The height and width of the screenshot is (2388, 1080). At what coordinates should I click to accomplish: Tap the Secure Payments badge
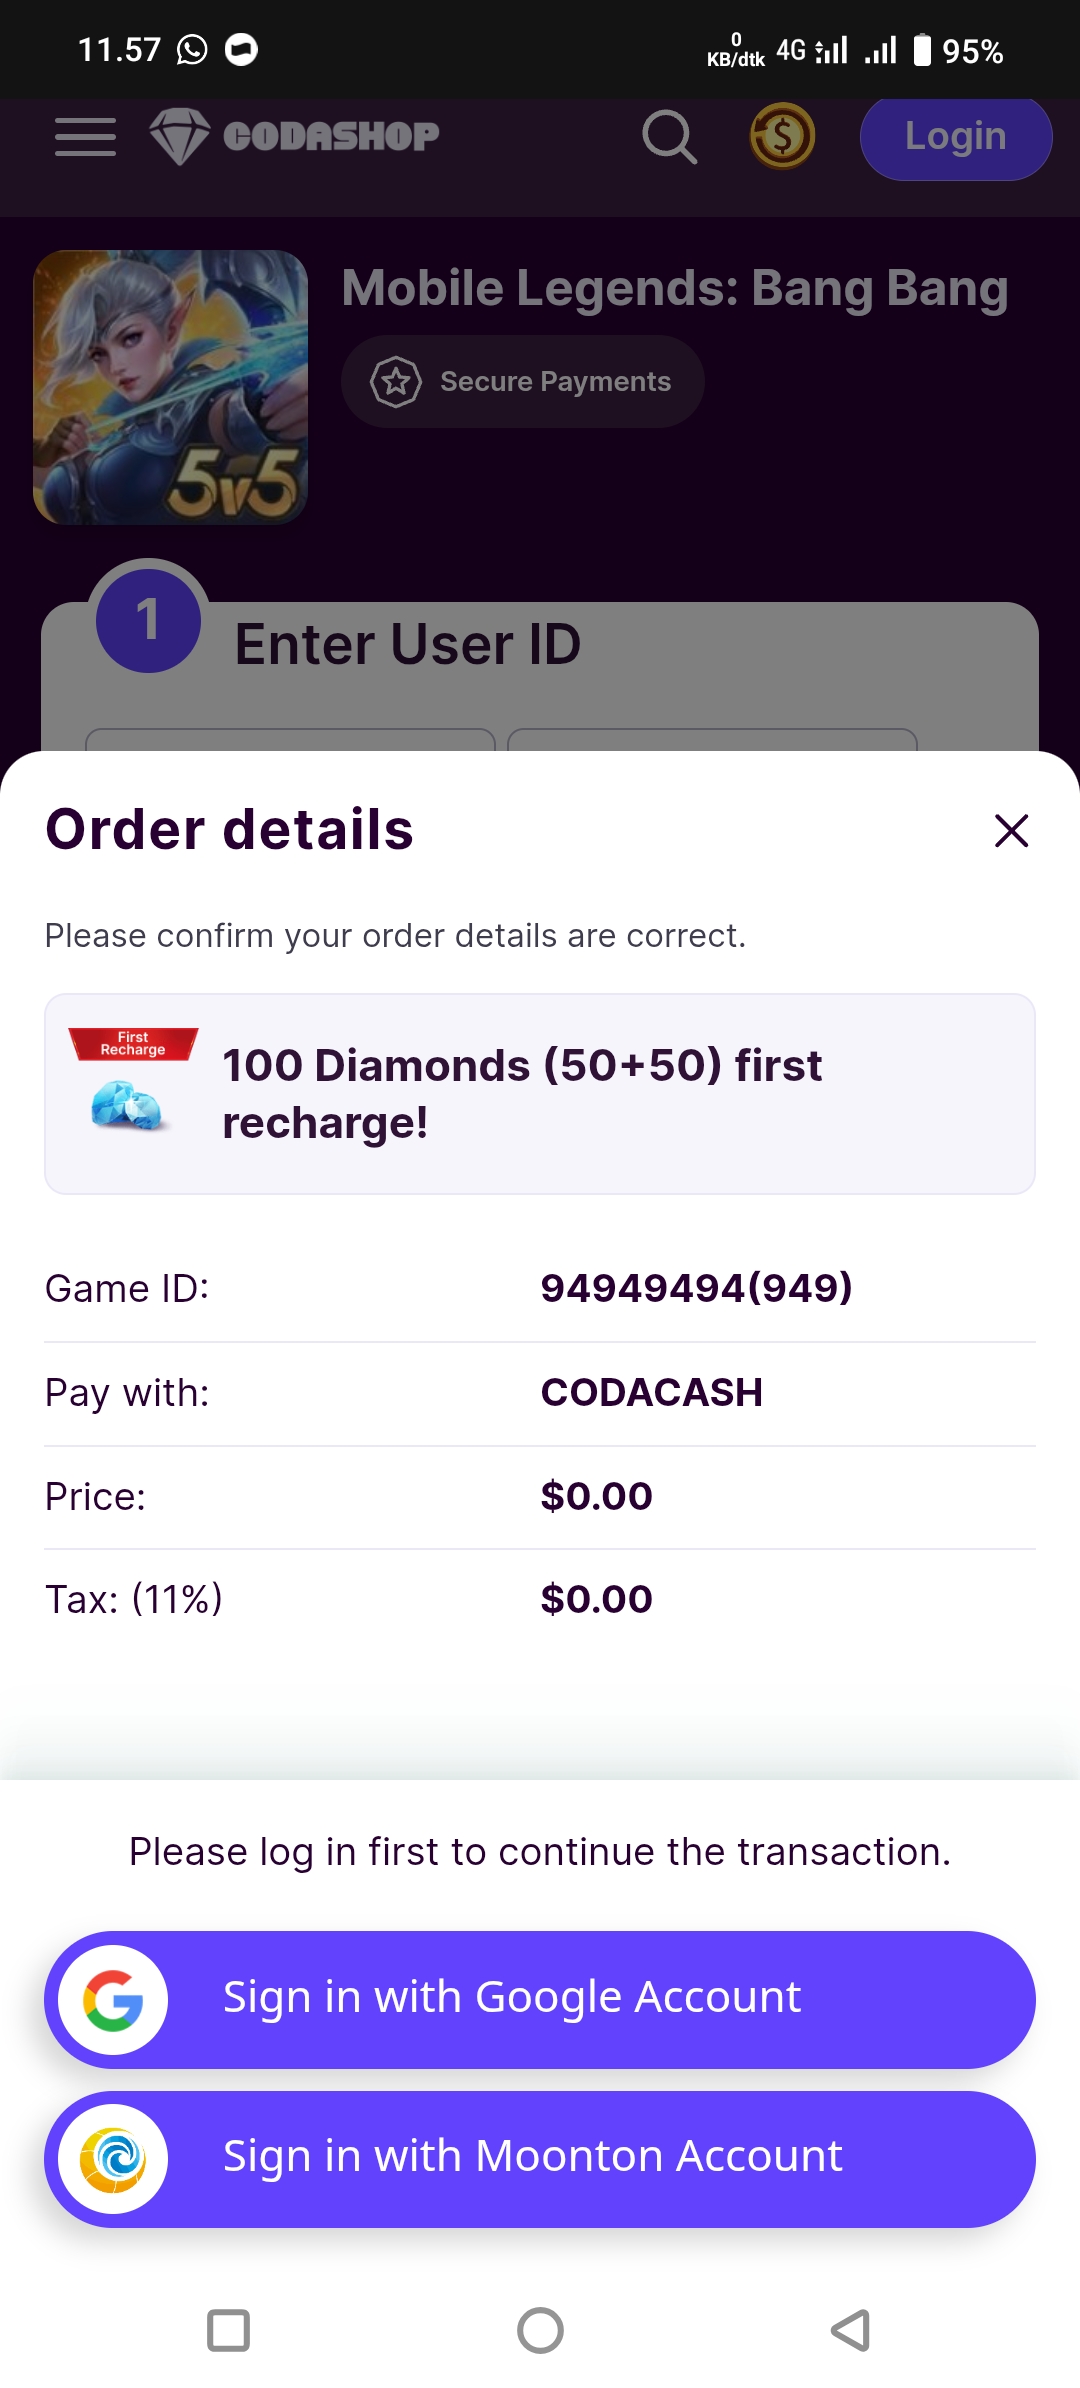[x=522, y=382]
